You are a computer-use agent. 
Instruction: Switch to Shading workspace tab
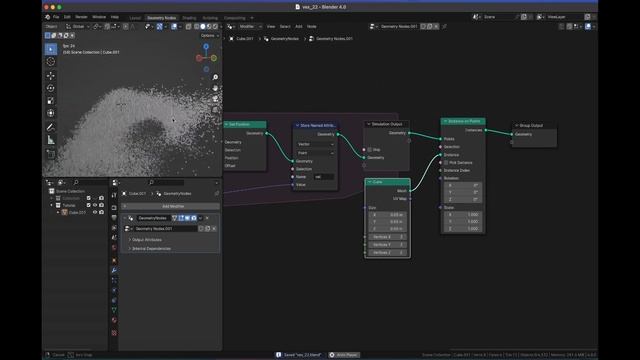(x=189, y=18)
